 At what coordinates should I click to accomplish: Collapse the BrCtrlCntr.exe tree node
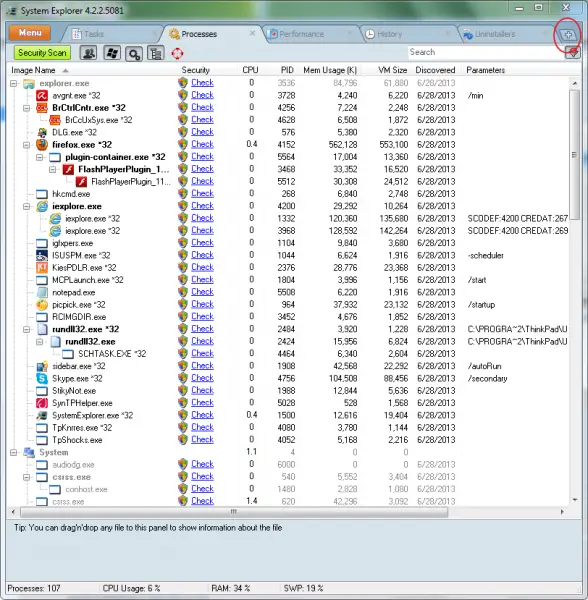pyautogui.click(x=26, y=108)
